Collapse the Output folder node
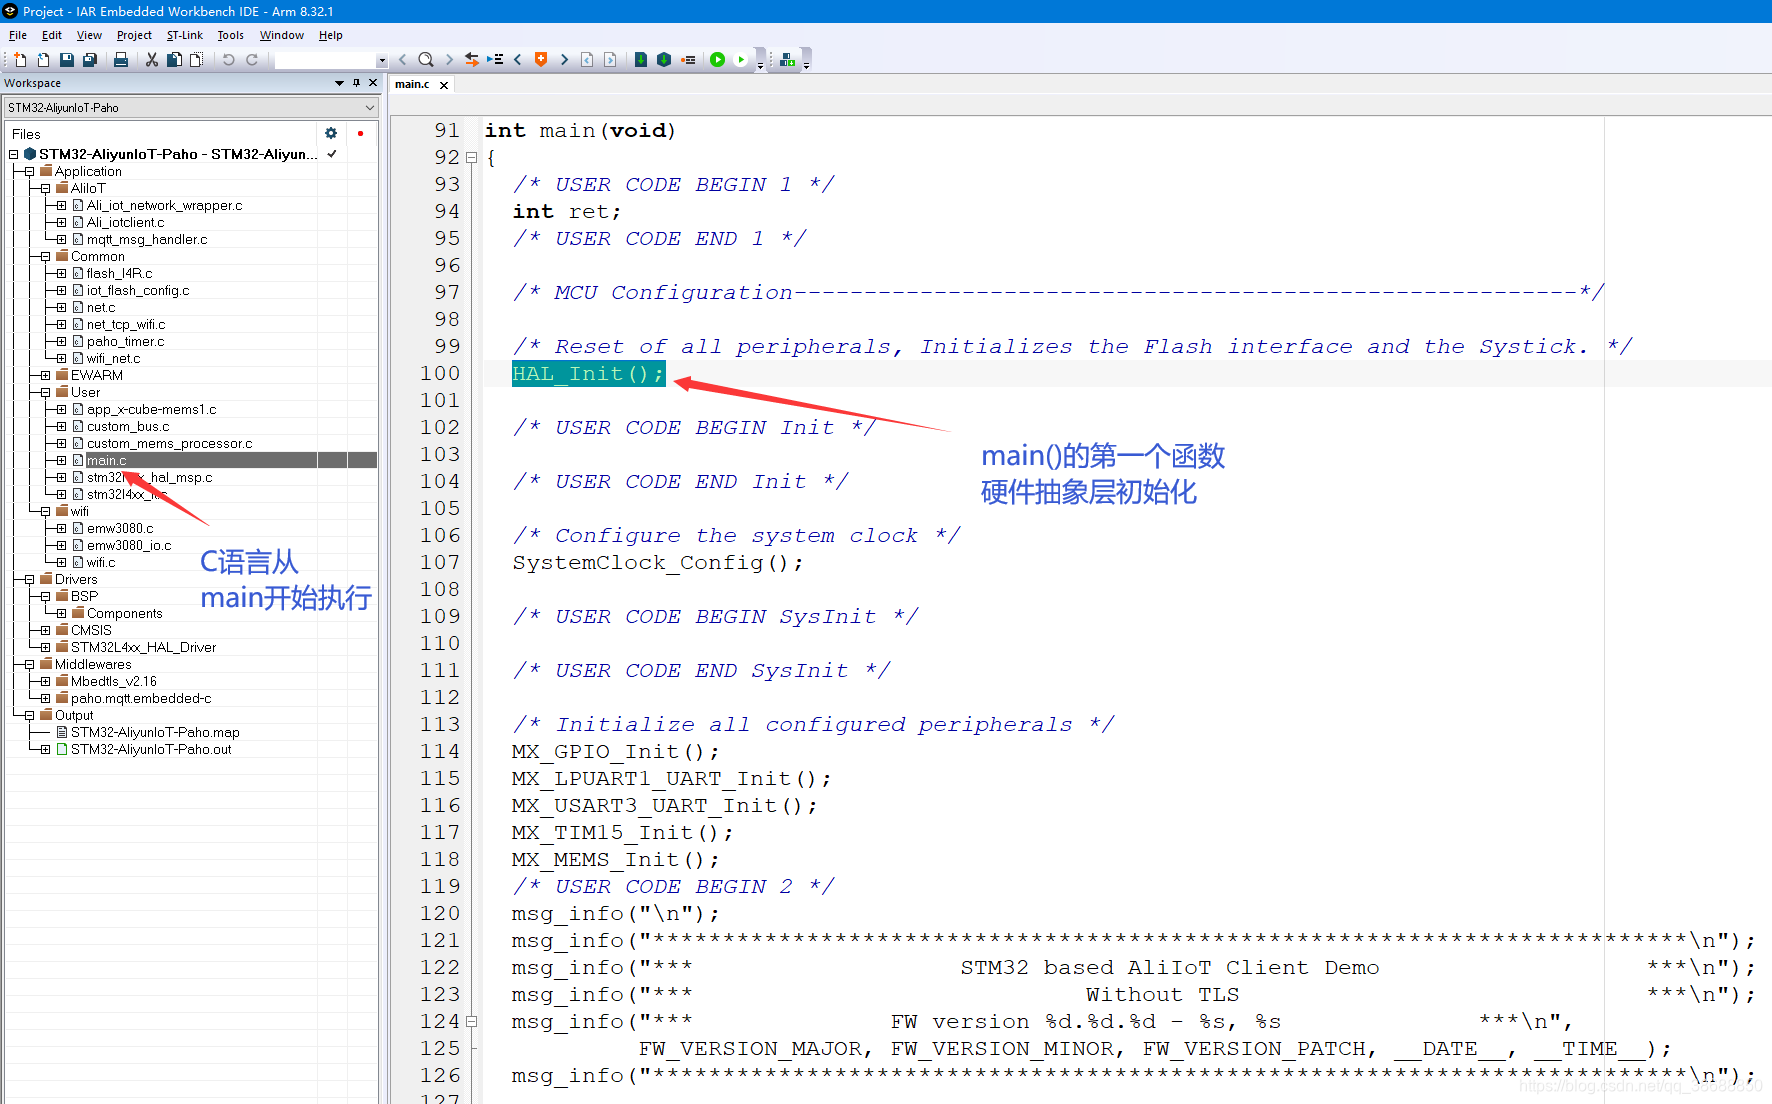1772x1104 pixels. [29, 715]
